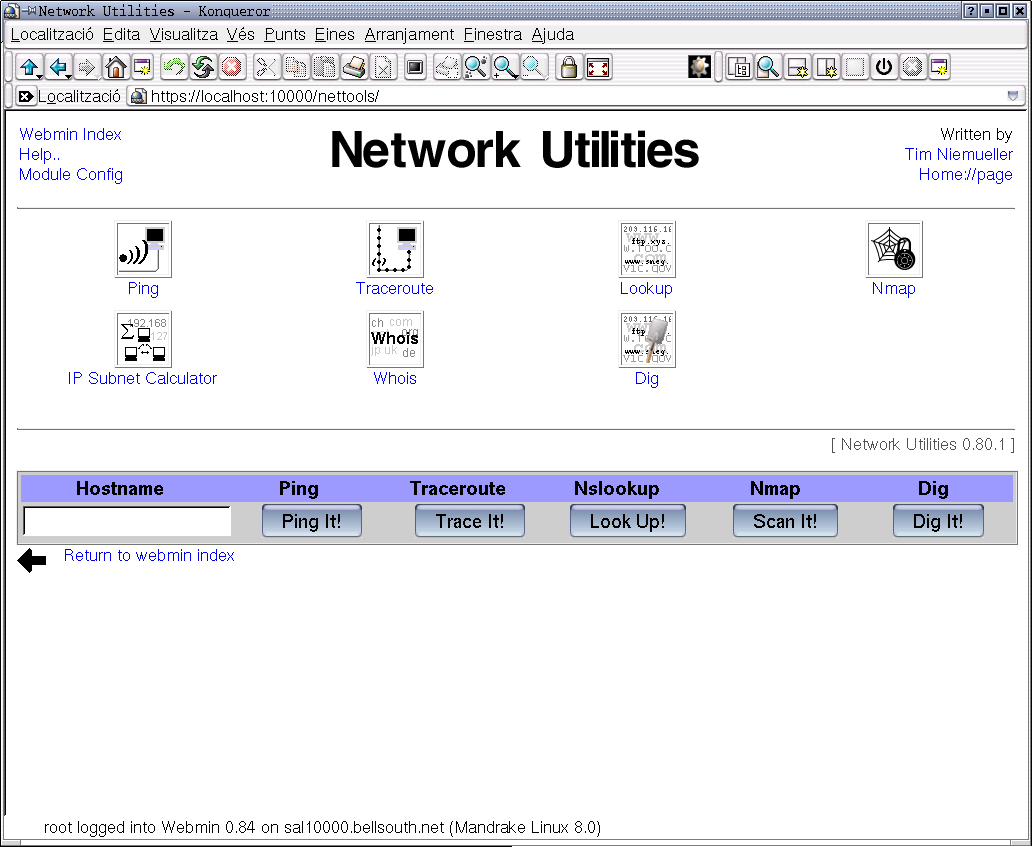Reload the page with the refresh icon

pyautogui.click(x=203, y=67)
